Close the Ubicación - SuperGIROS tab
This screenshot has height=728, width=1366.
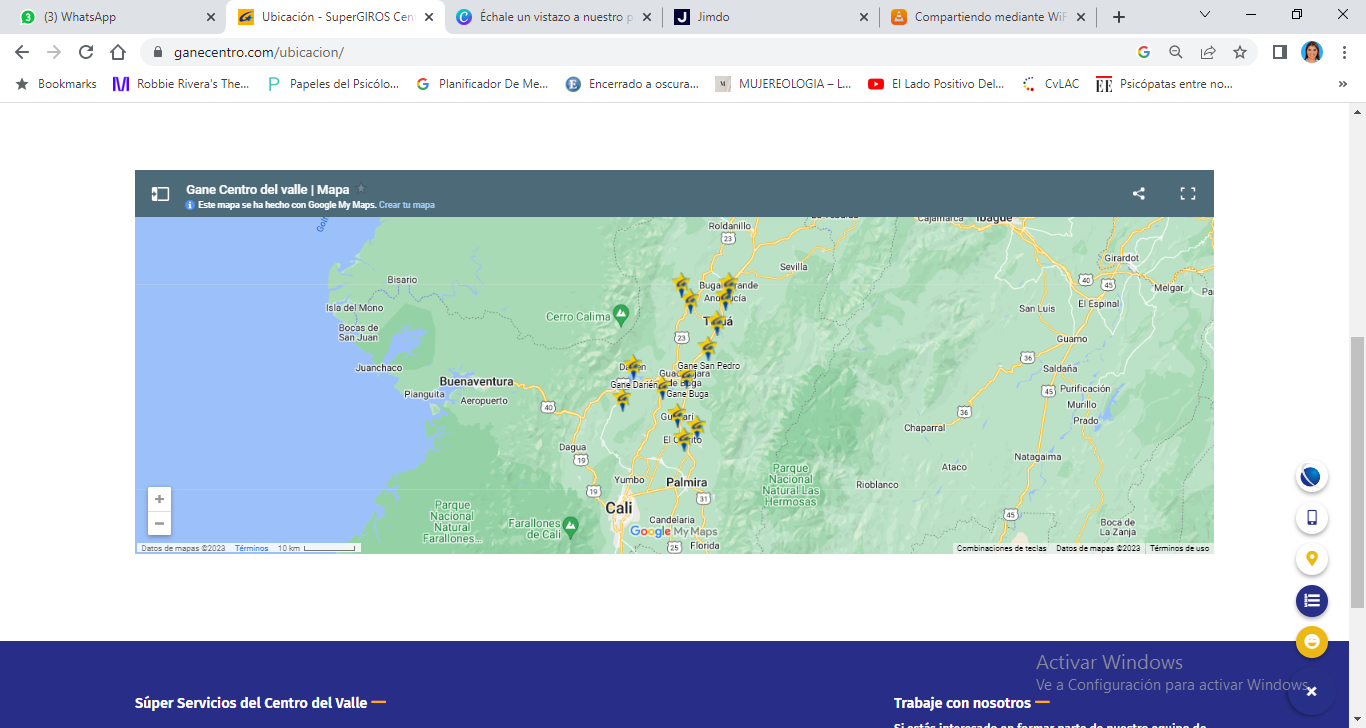pyautogui.click(x=429, y=17)
